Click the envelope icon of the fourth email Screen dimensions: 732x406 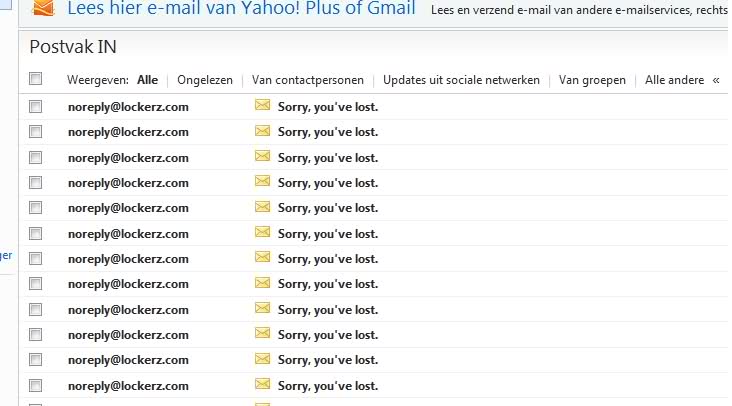[263, 181]
